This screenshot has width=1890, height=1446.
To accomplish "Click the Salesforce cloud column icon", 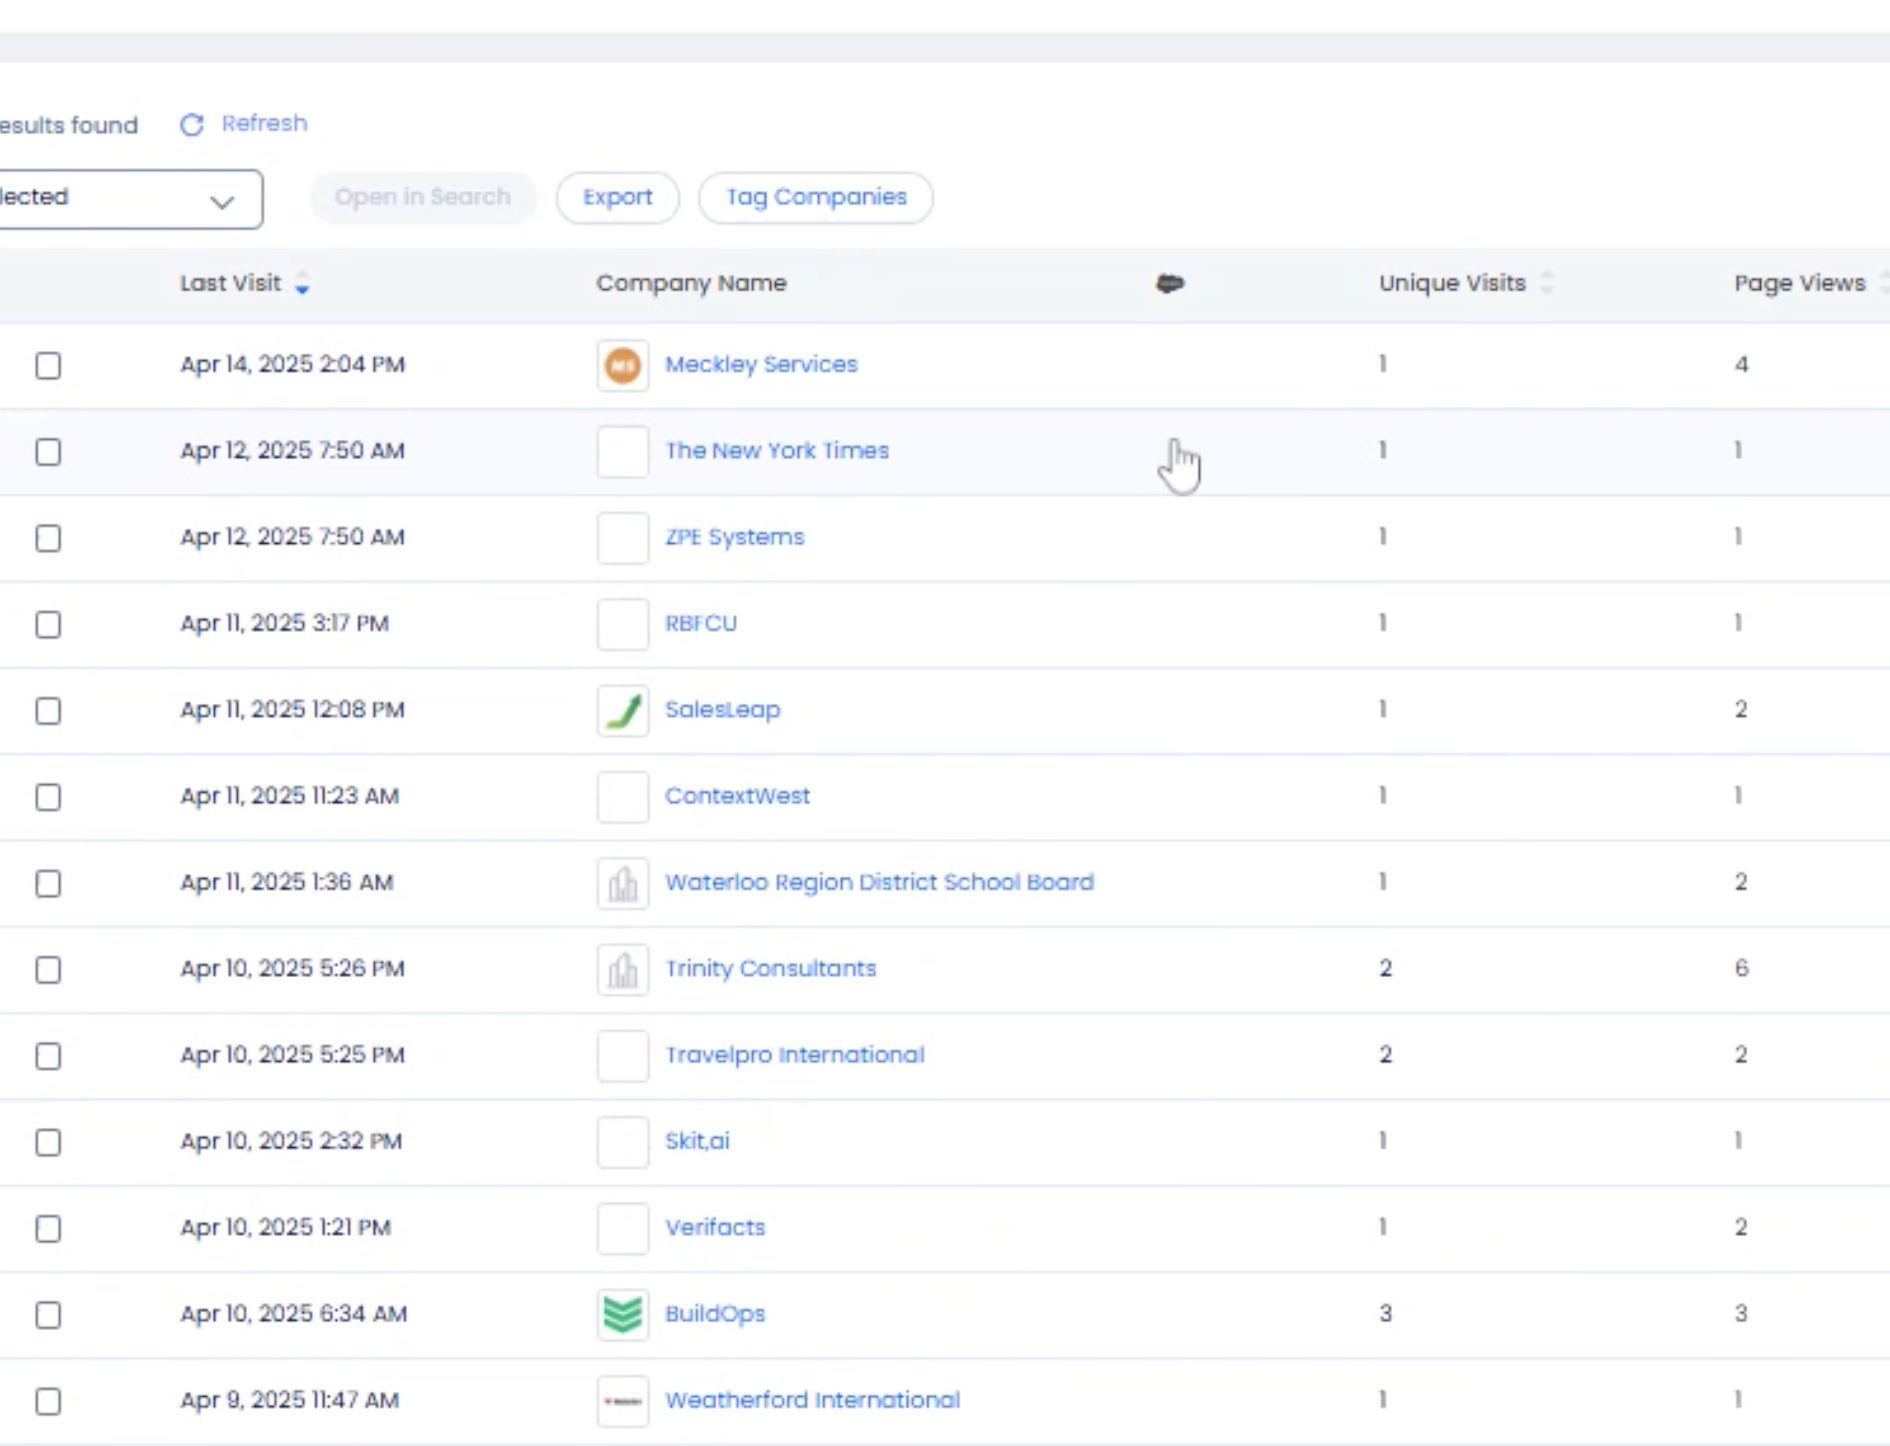I will point(1170,284).
